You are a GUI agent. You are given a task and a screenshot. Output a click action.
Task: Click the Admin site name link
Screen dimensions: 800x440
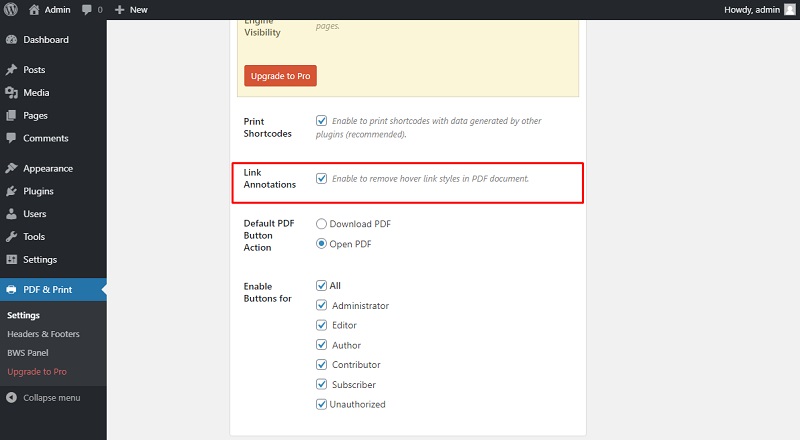click(57, 10)
